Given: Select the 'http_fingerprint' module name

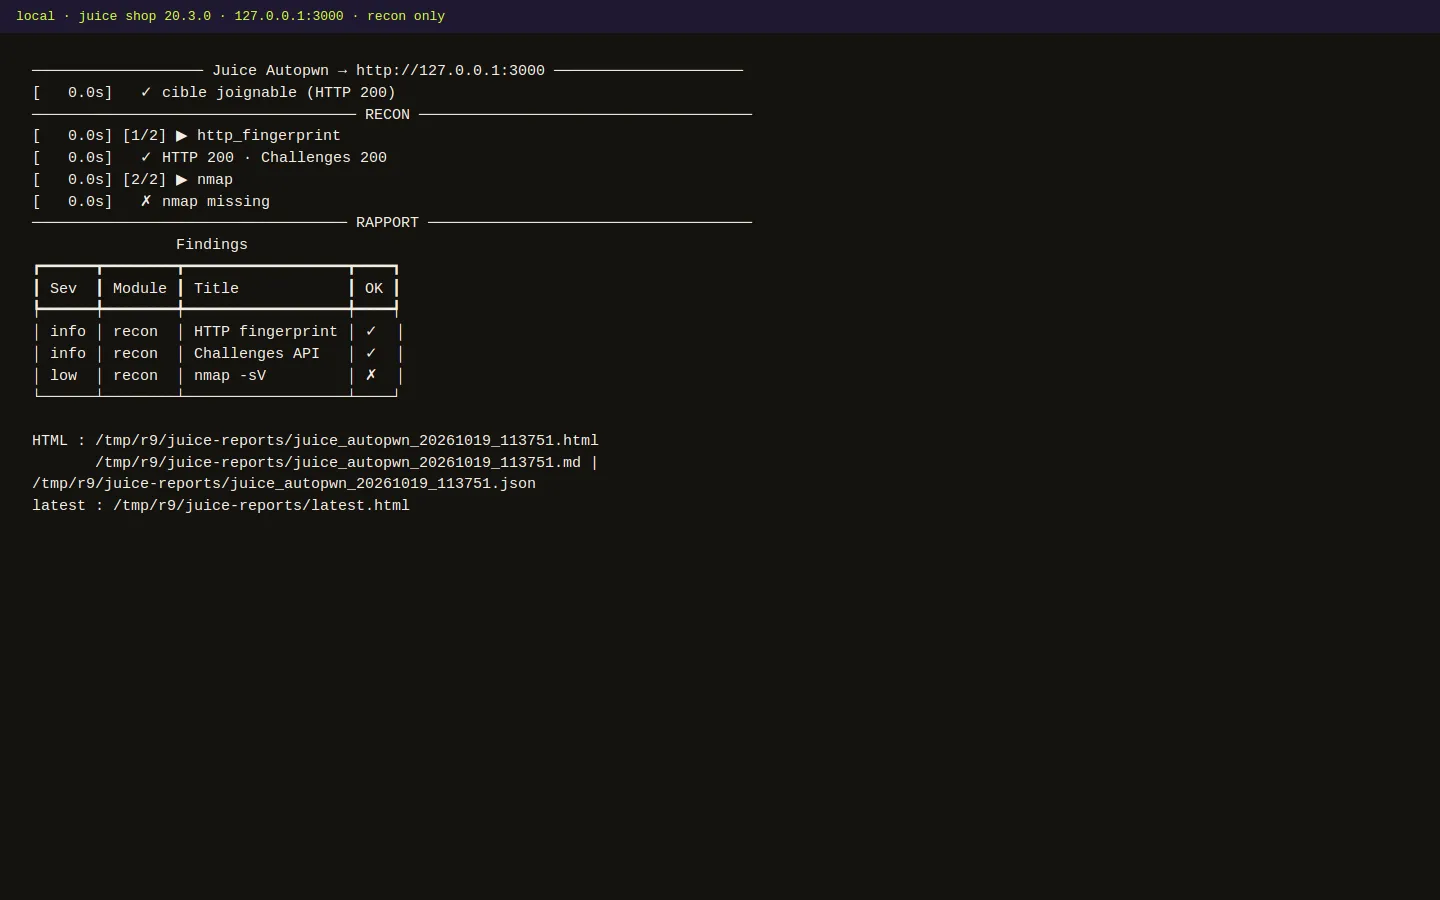Looking at the screenshot, I should 269,136.
